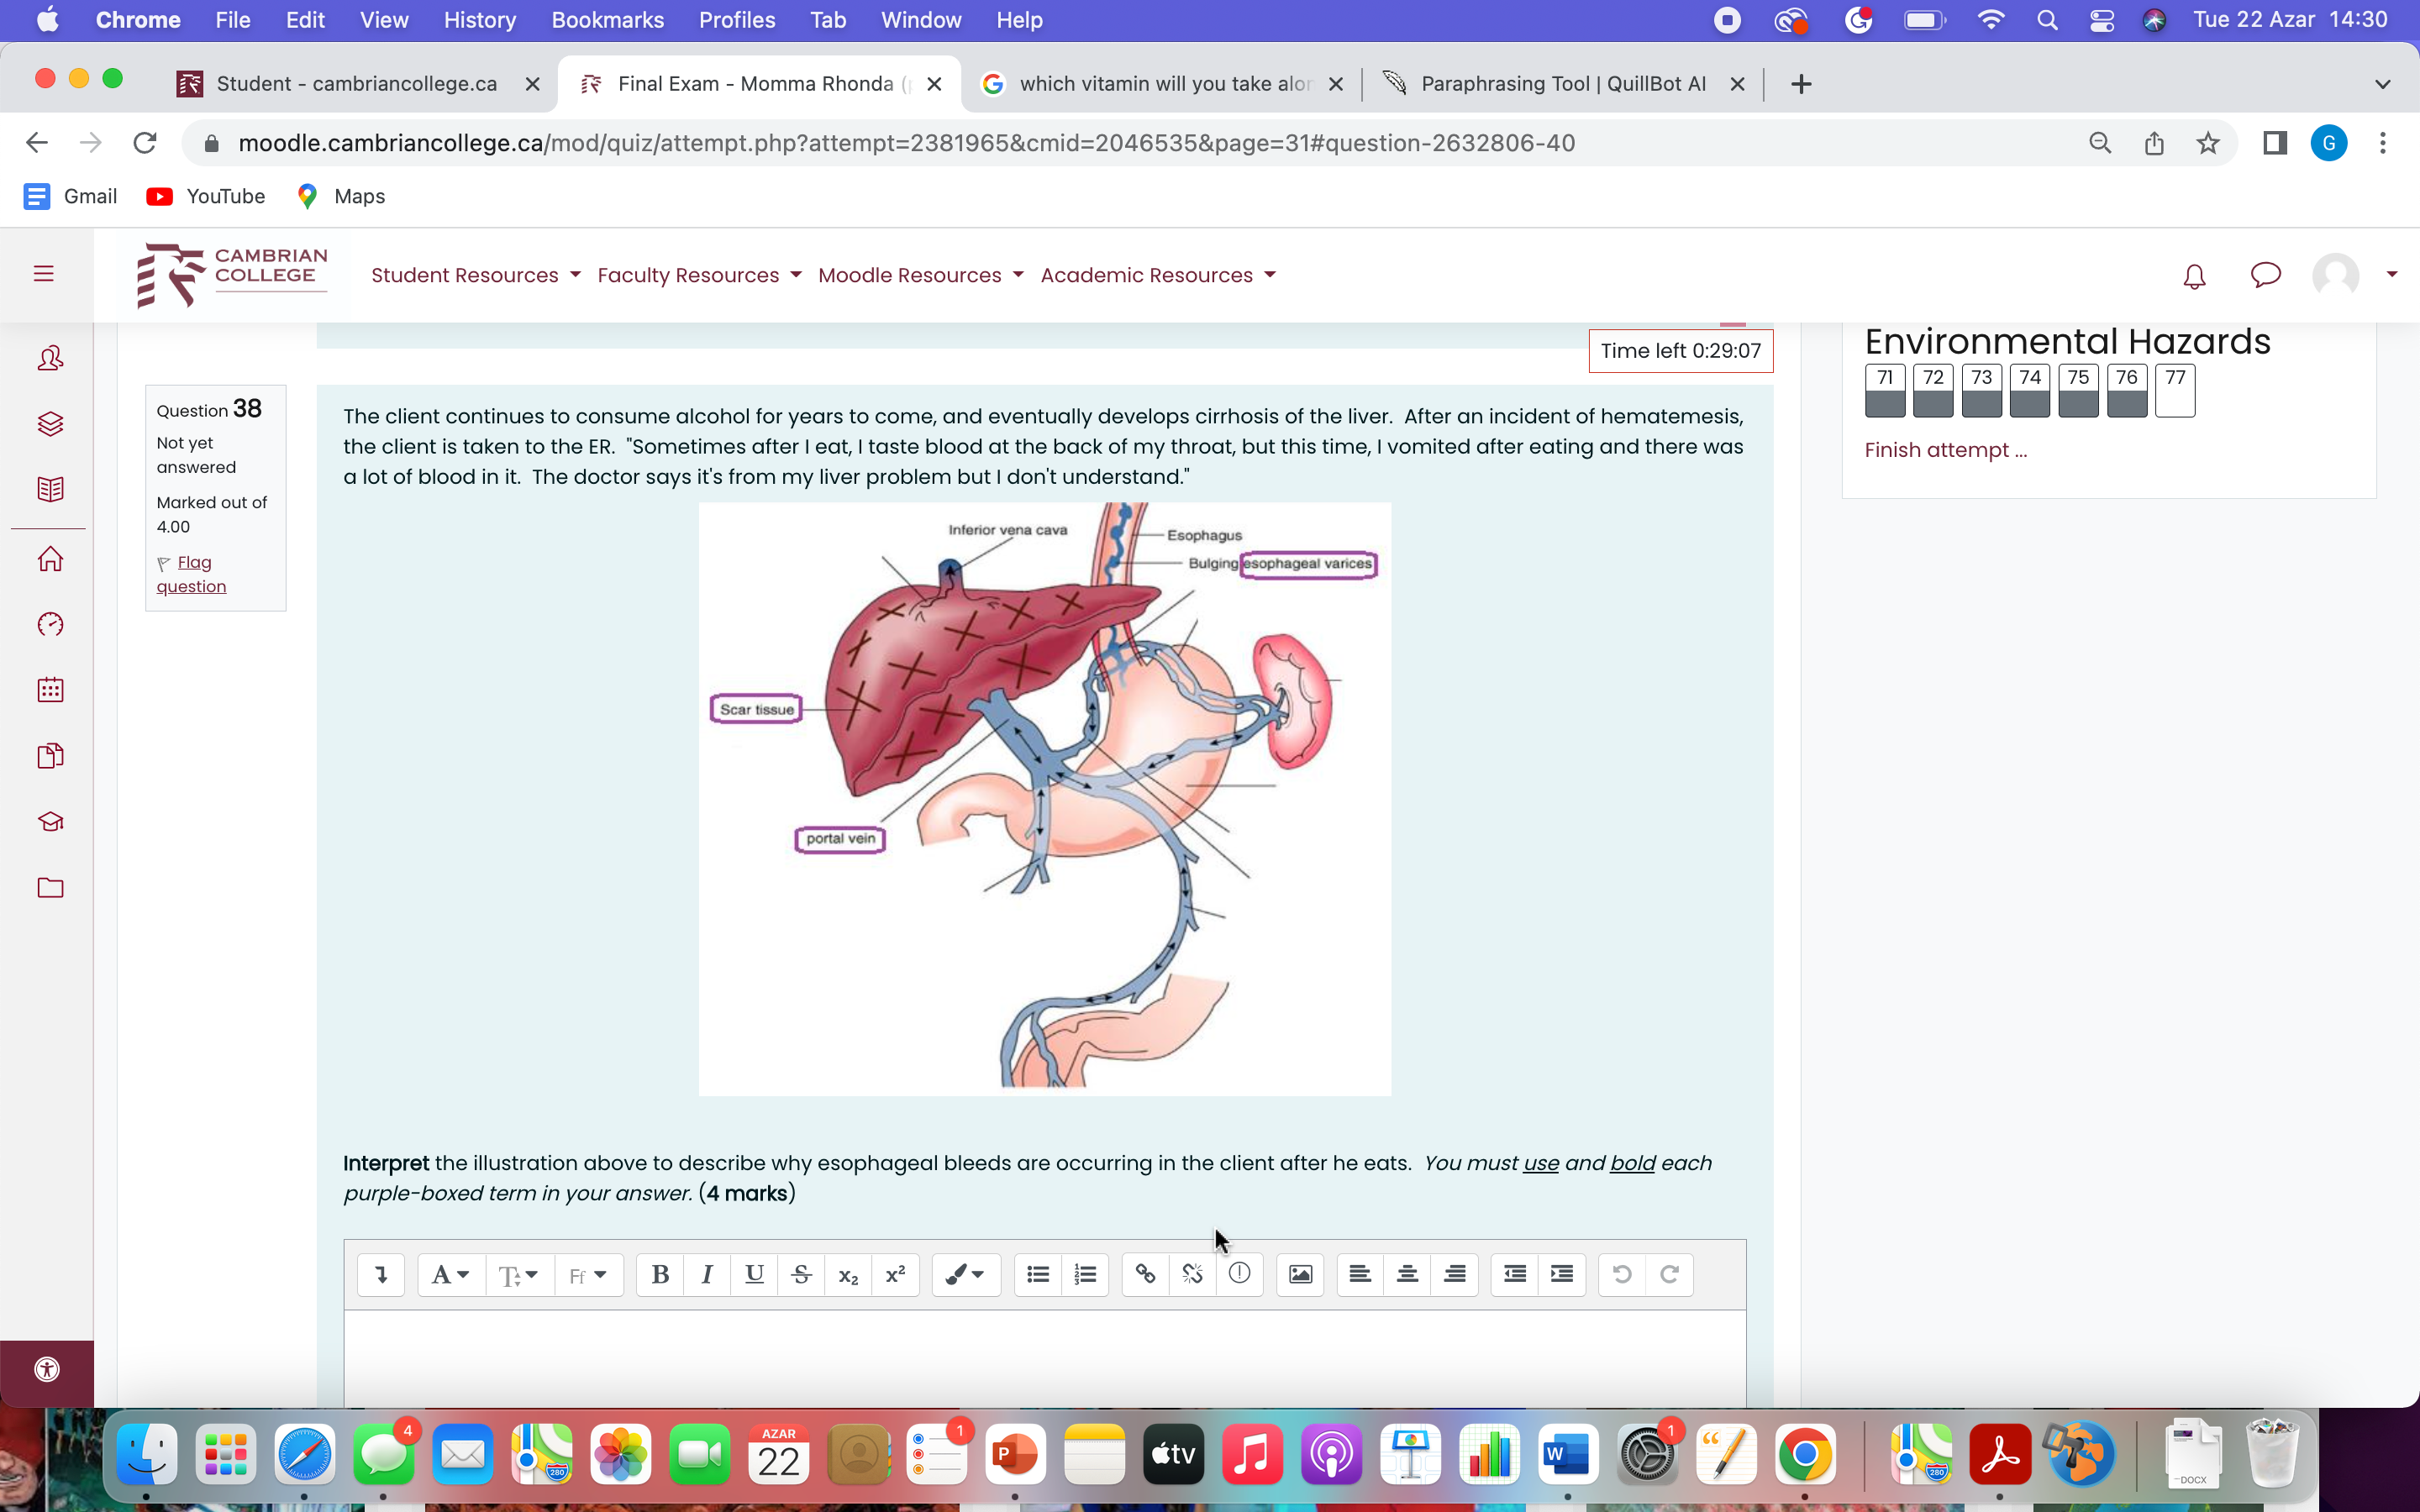This screenshot has height=1512, width=2420.
Task: Click the Insert link icon
Action: 1145,1274
